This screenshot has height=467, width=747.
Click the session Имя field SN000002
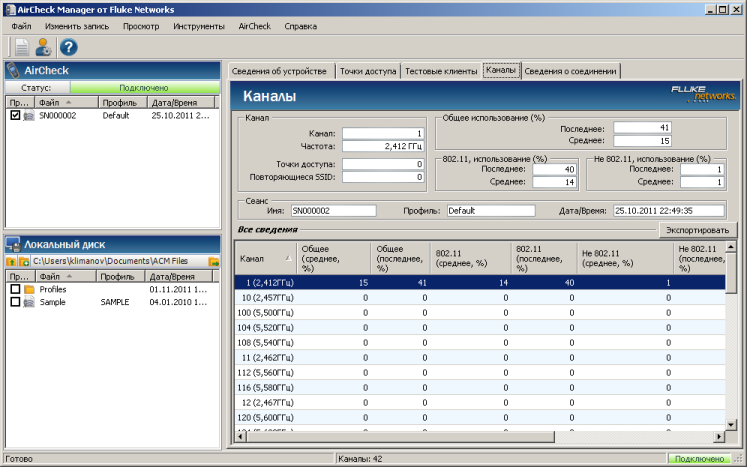pyautogui.click(x=333, y=211)
